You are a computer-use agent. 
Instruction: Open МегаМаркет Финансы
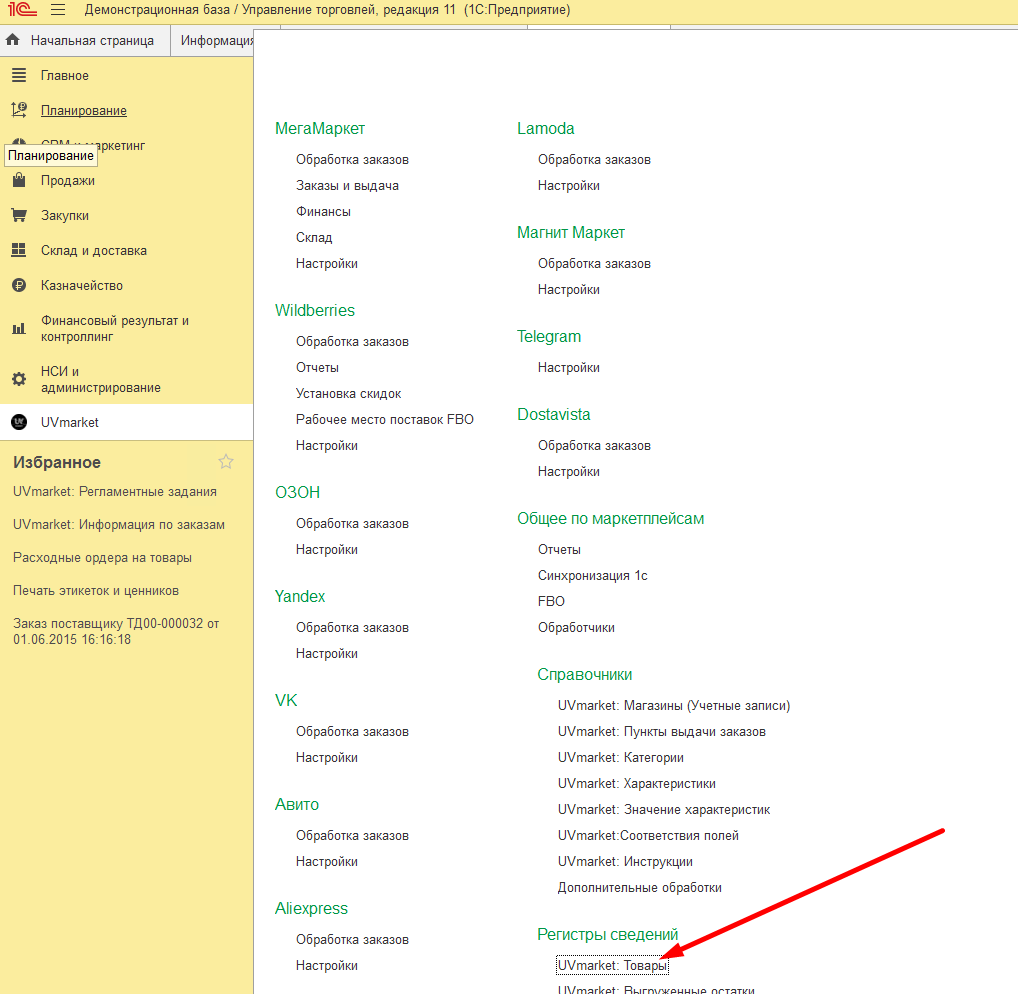pos(323,212)
